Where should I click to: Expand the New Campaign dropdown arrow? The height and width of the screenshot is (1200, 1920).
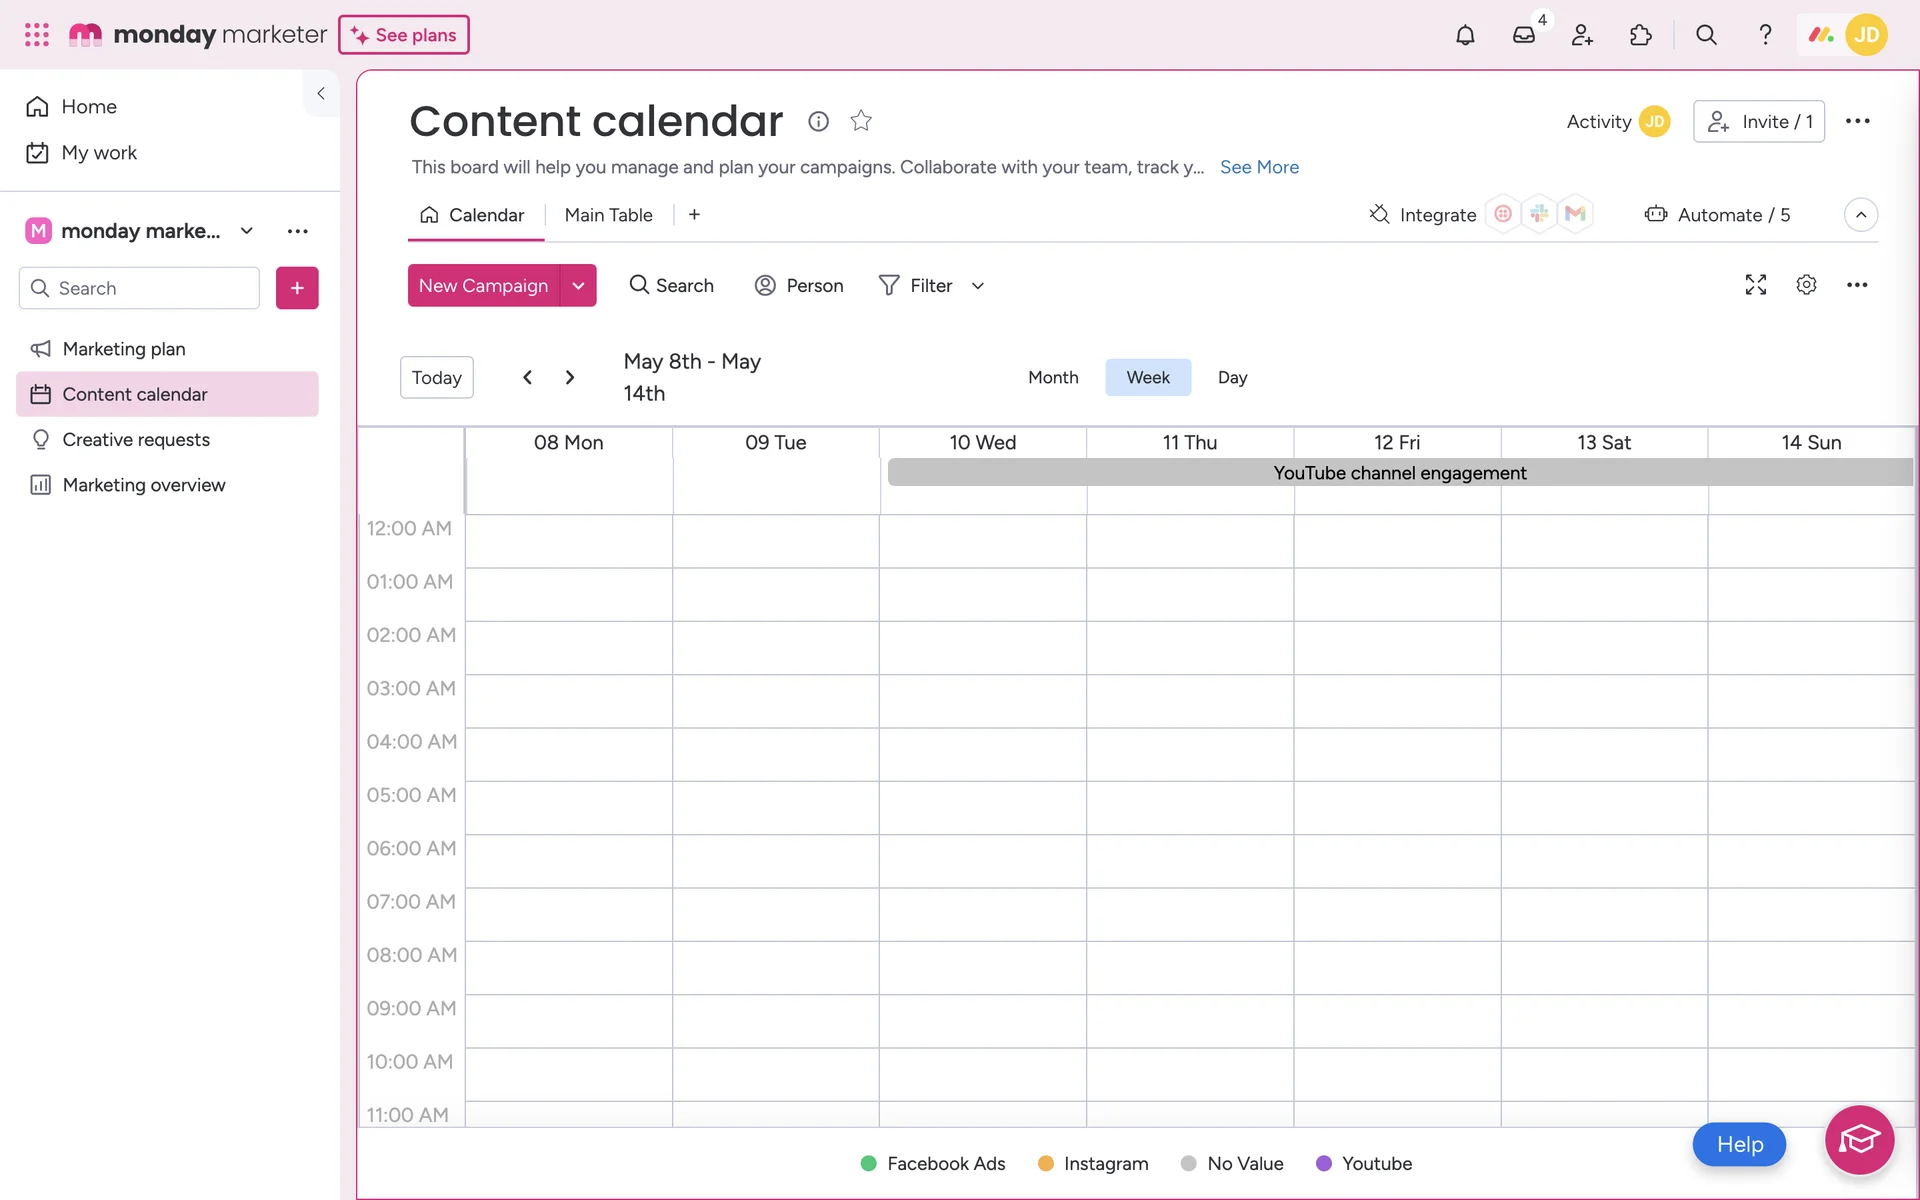(578, 286)
